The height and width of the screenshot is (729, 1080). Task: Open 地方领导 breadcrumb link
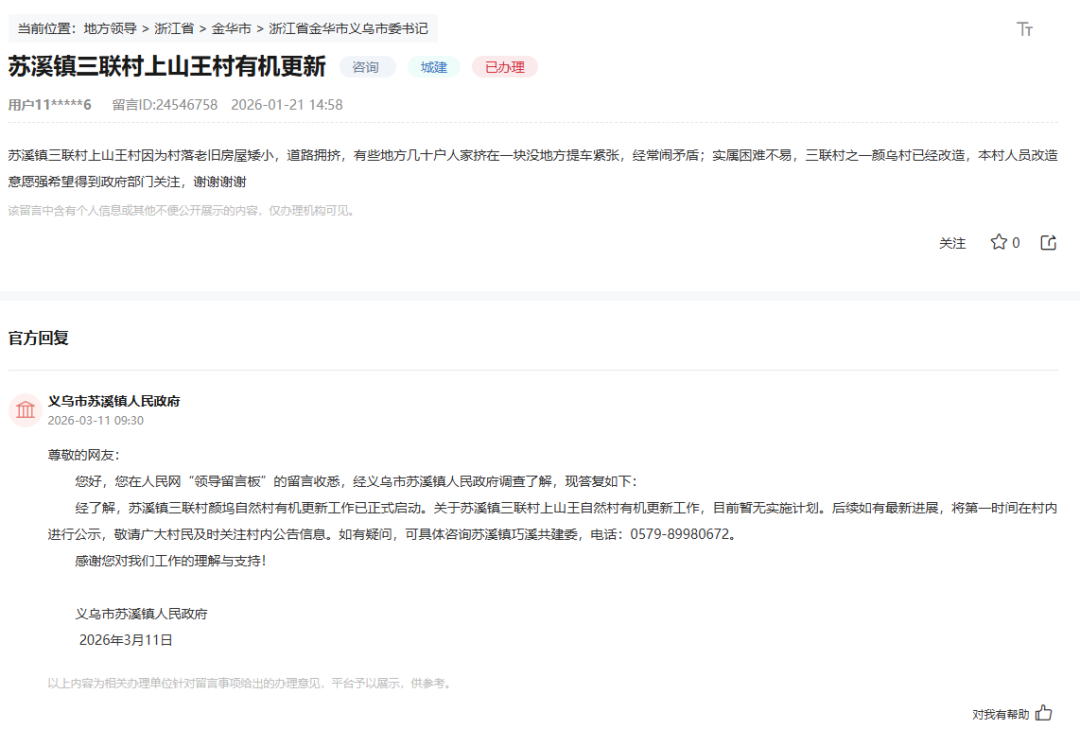tap(110, 29)
